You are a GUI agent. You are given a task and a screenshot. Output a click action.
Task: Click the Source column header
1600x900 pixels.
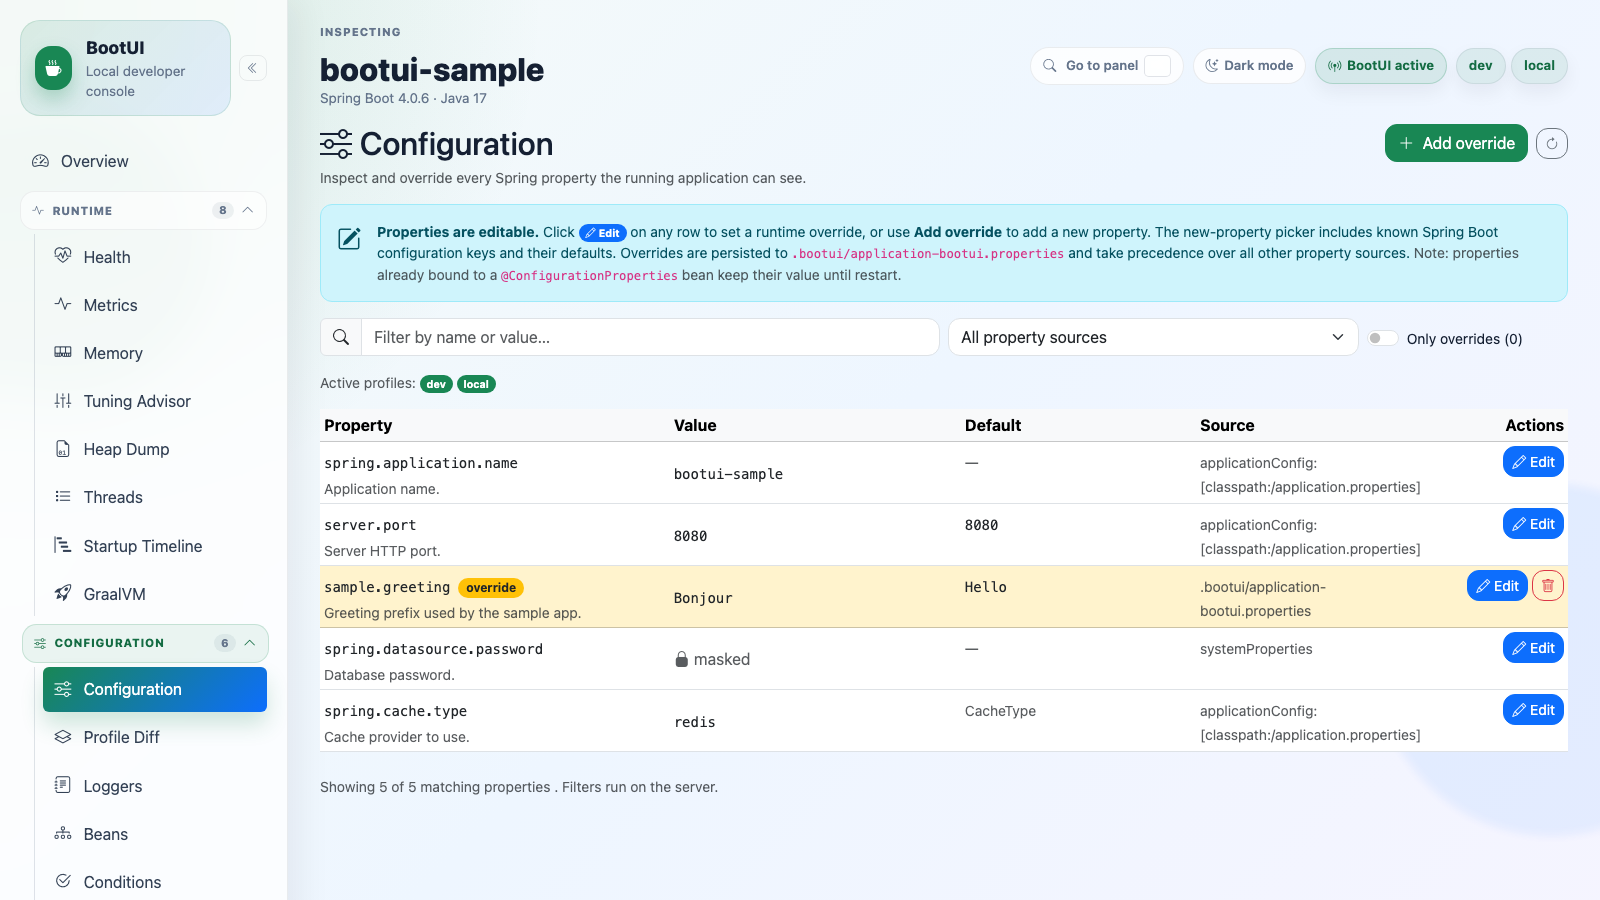pos(1227,425)
